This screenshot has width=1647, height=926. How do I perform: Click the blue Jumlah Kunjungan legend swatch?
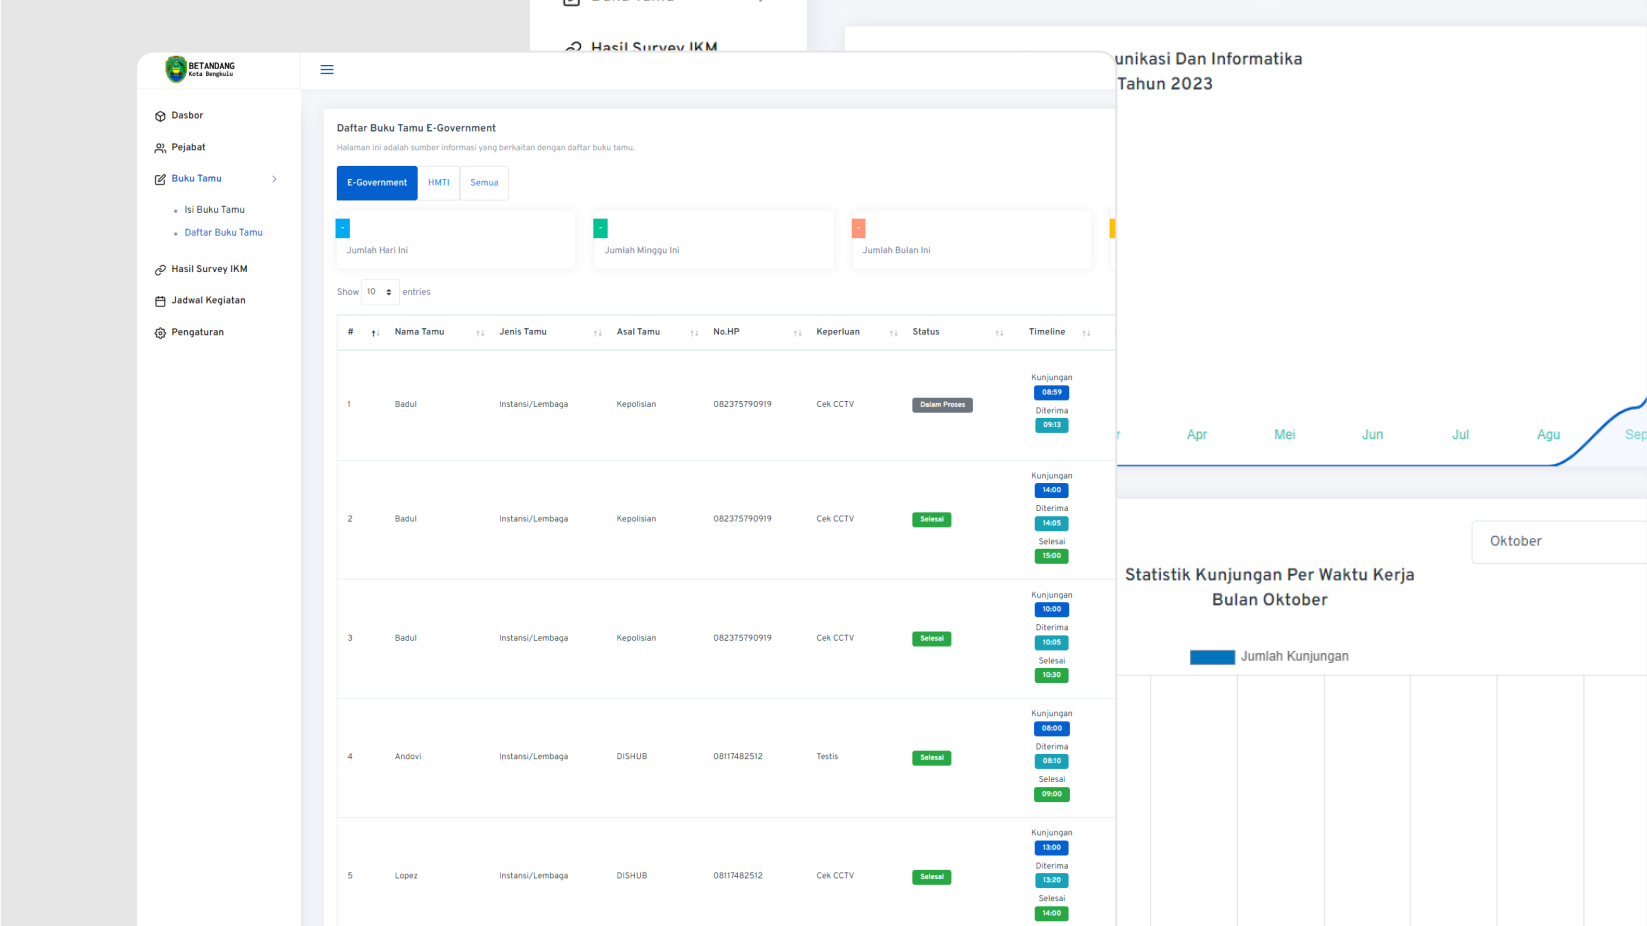pos(1212,657)
